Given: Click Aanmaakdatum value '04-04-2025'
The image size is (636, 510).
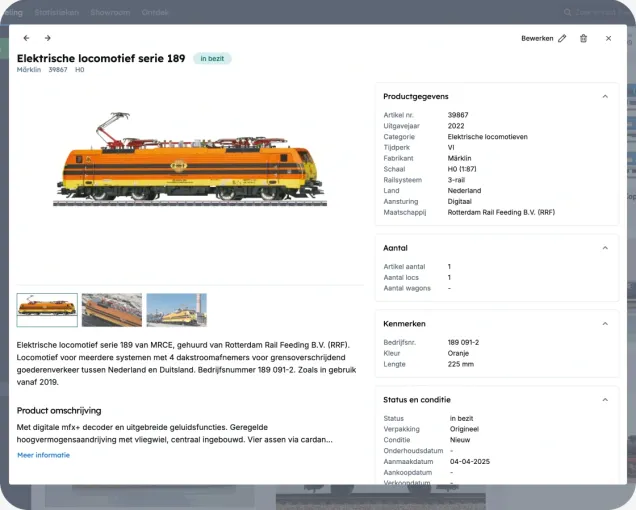Looking at the screenshot, I should pos(470,462).
